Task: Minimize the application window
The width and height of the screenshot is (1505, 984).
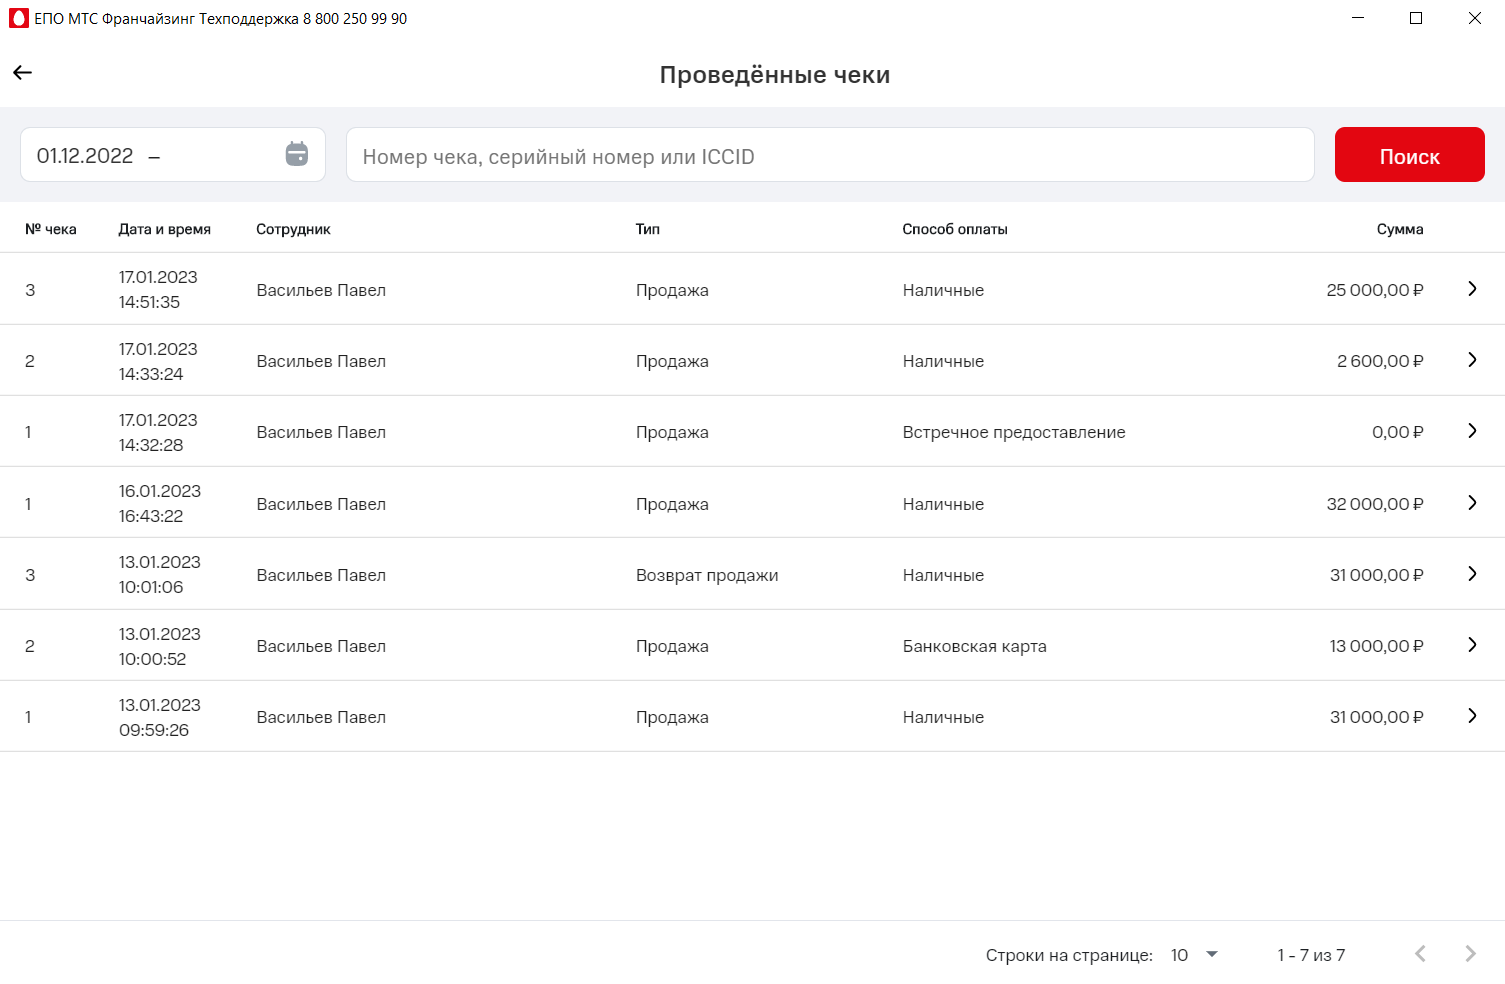Action: (x=1358, y=18)
